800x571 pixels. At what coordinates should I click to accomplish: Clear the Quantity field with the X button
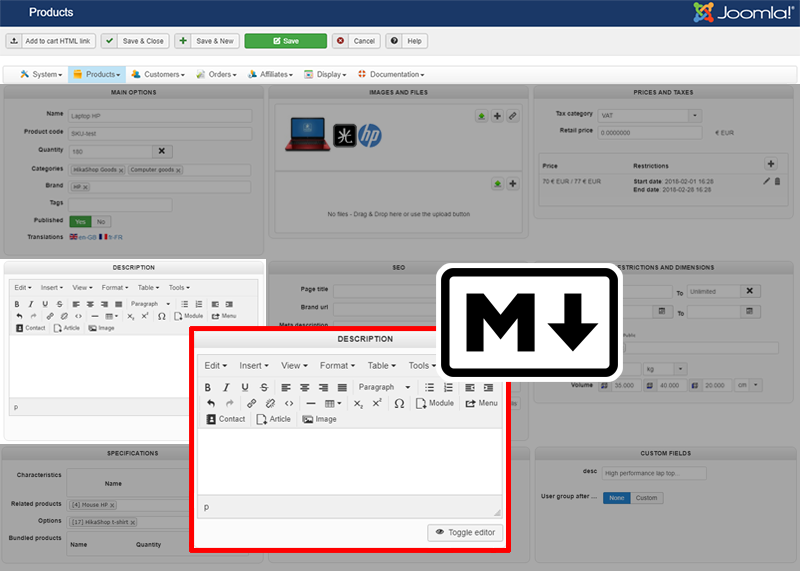coord(162,152)
